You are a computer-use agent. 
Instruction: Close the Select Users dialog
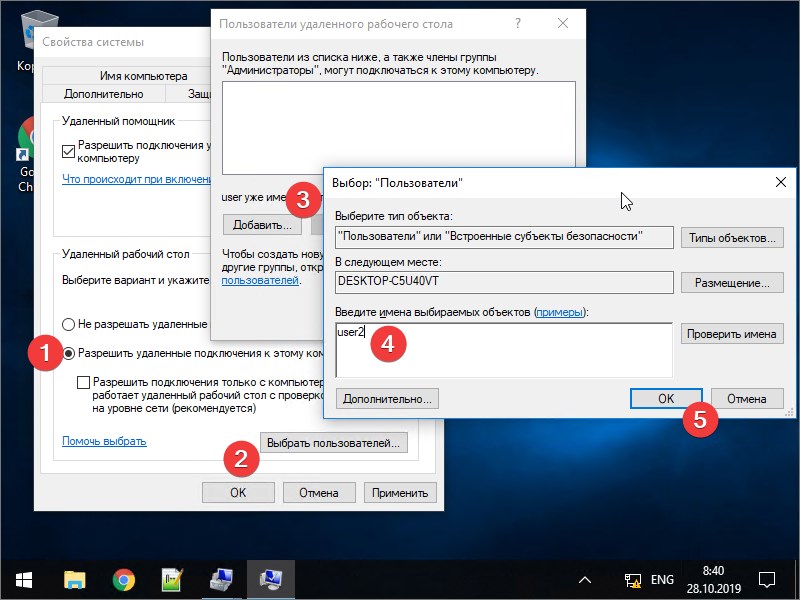click(781, 182)
